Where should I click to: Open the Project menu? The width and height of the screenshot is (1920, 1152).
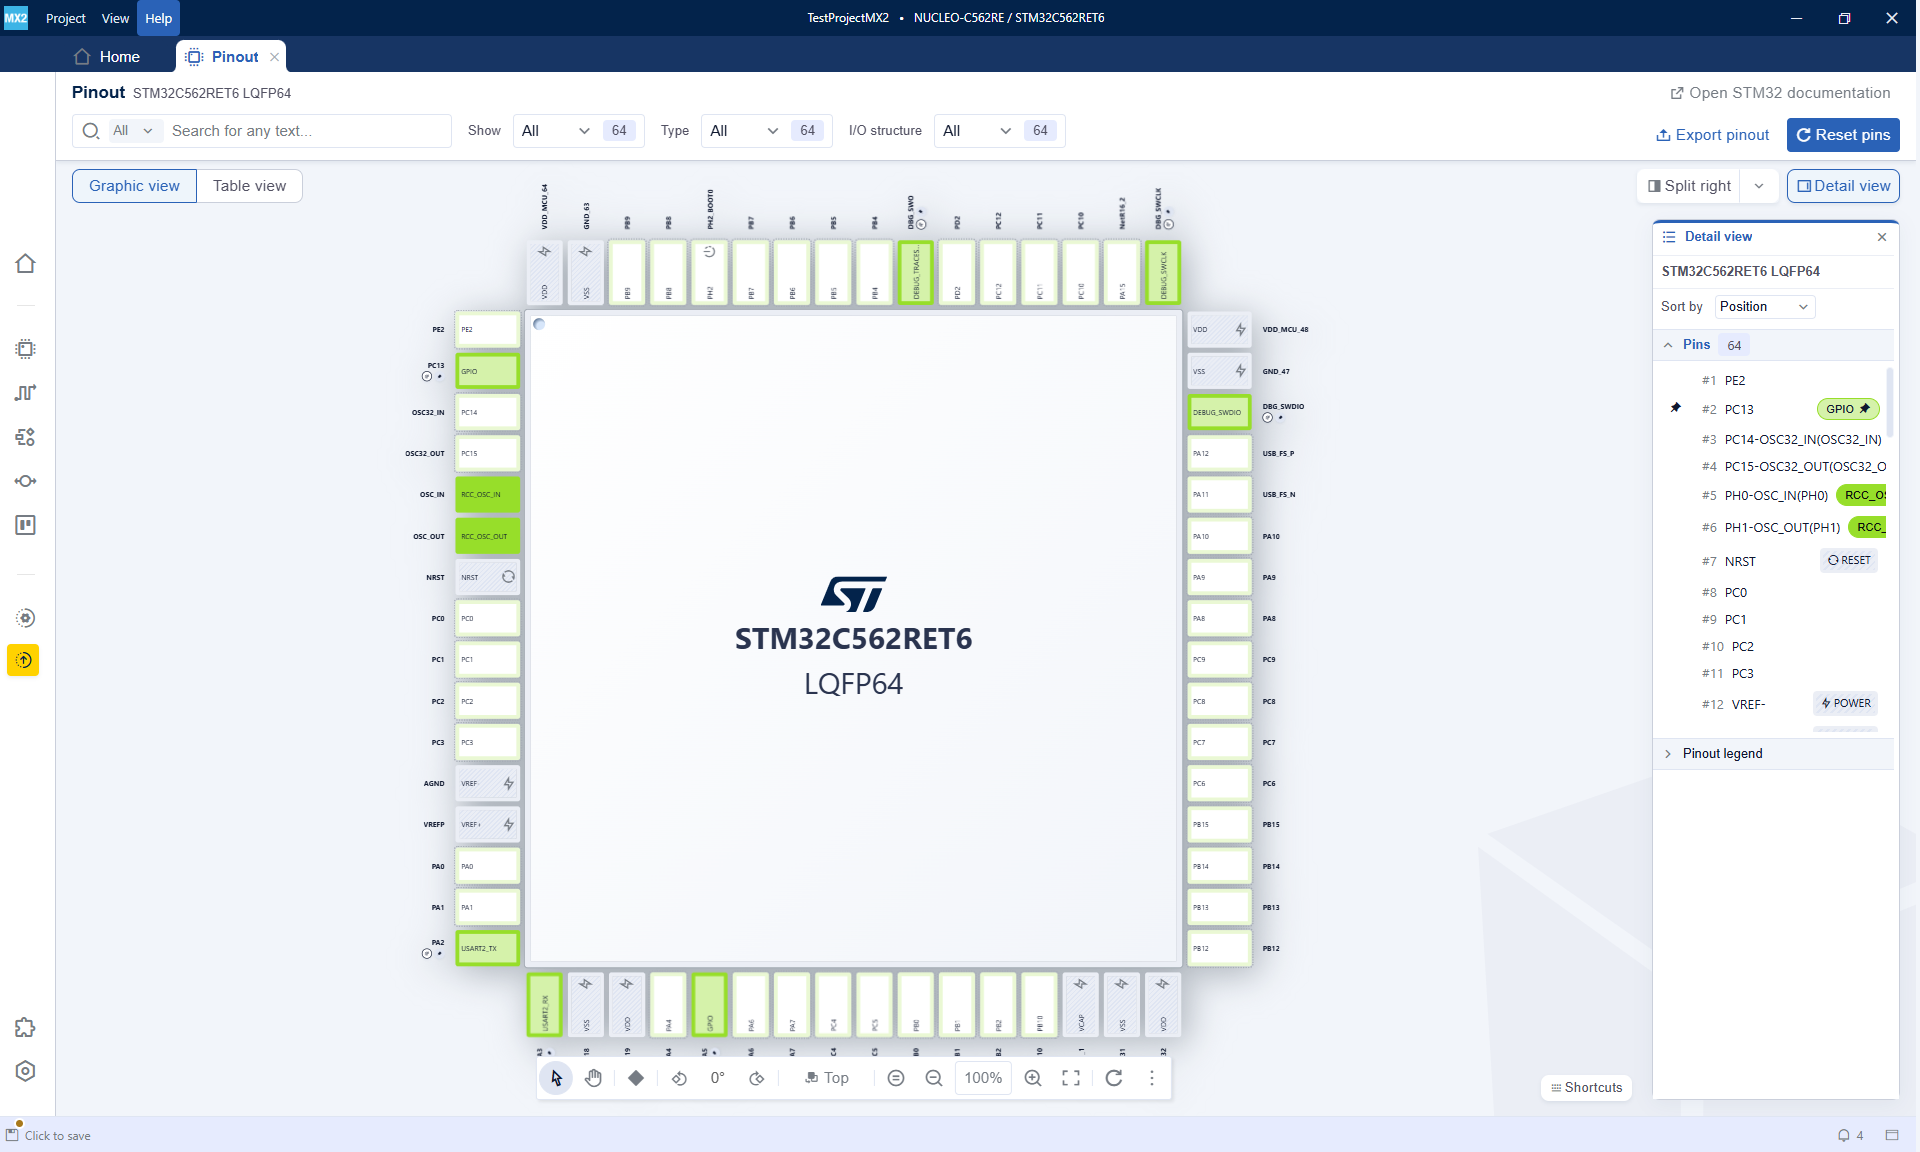click(x=65, y=18)
